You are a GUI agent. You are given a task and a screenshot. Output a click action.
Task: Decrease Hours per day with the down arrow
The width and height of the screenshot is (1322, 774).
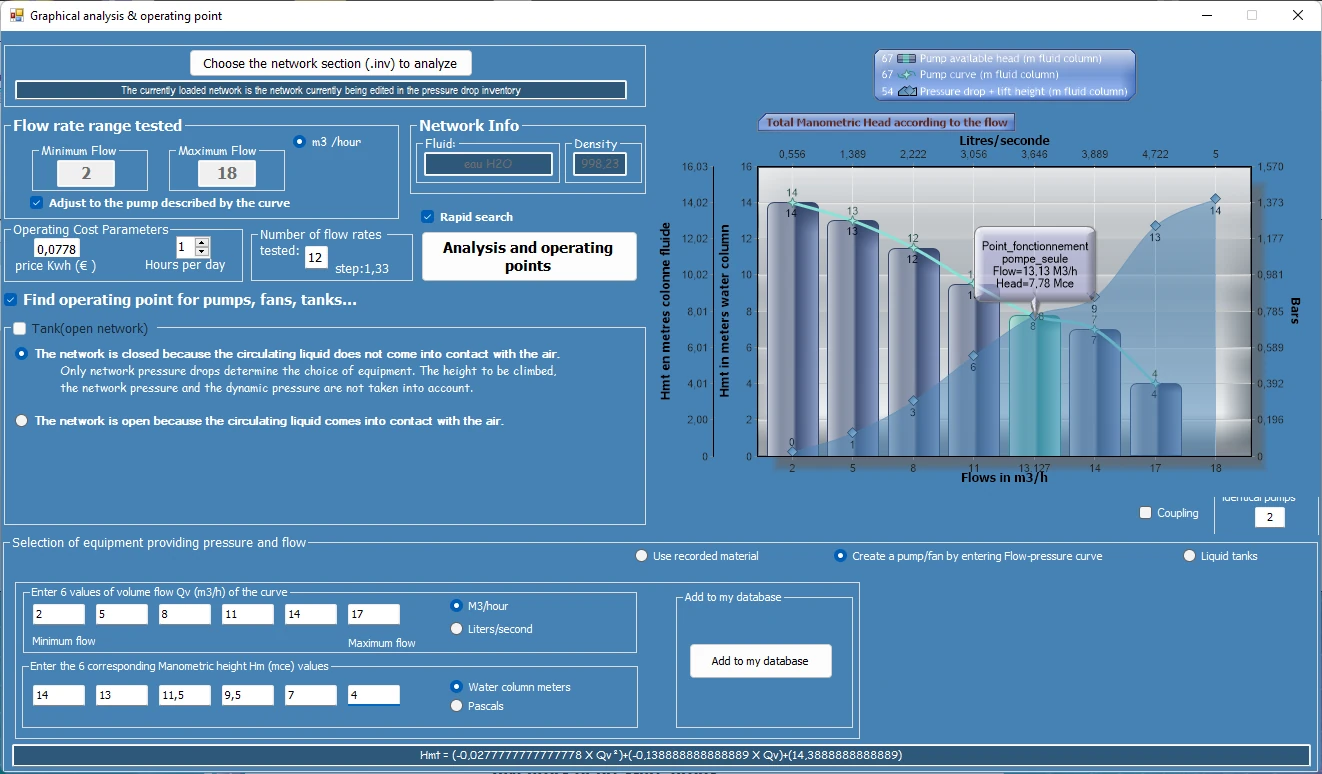[x=202, y=252]
